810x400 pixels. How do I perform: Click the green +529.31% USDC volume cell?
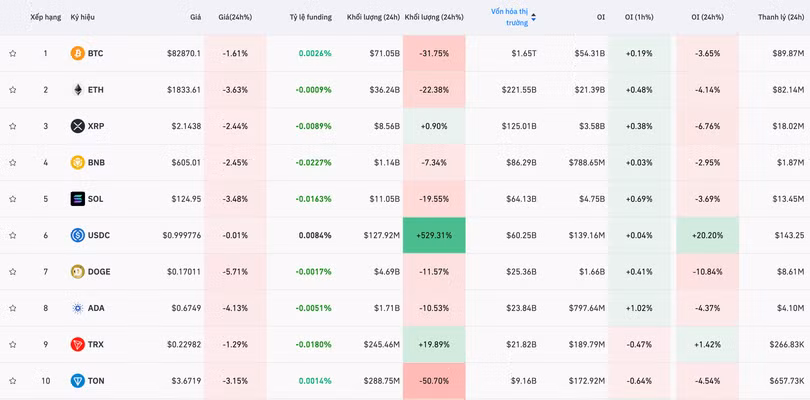pyautogui.click(x=434, y=235)
